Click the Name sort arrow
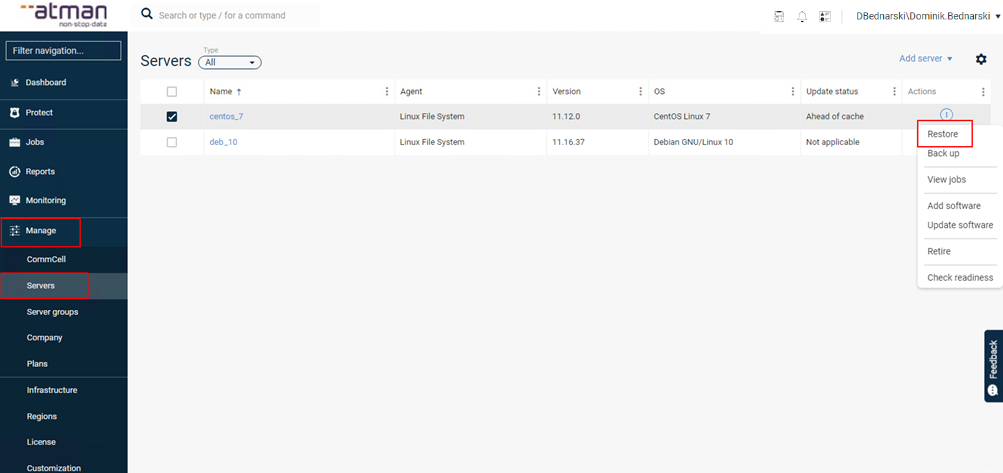This screenshot has height=473, width=1003. [239, 92]
